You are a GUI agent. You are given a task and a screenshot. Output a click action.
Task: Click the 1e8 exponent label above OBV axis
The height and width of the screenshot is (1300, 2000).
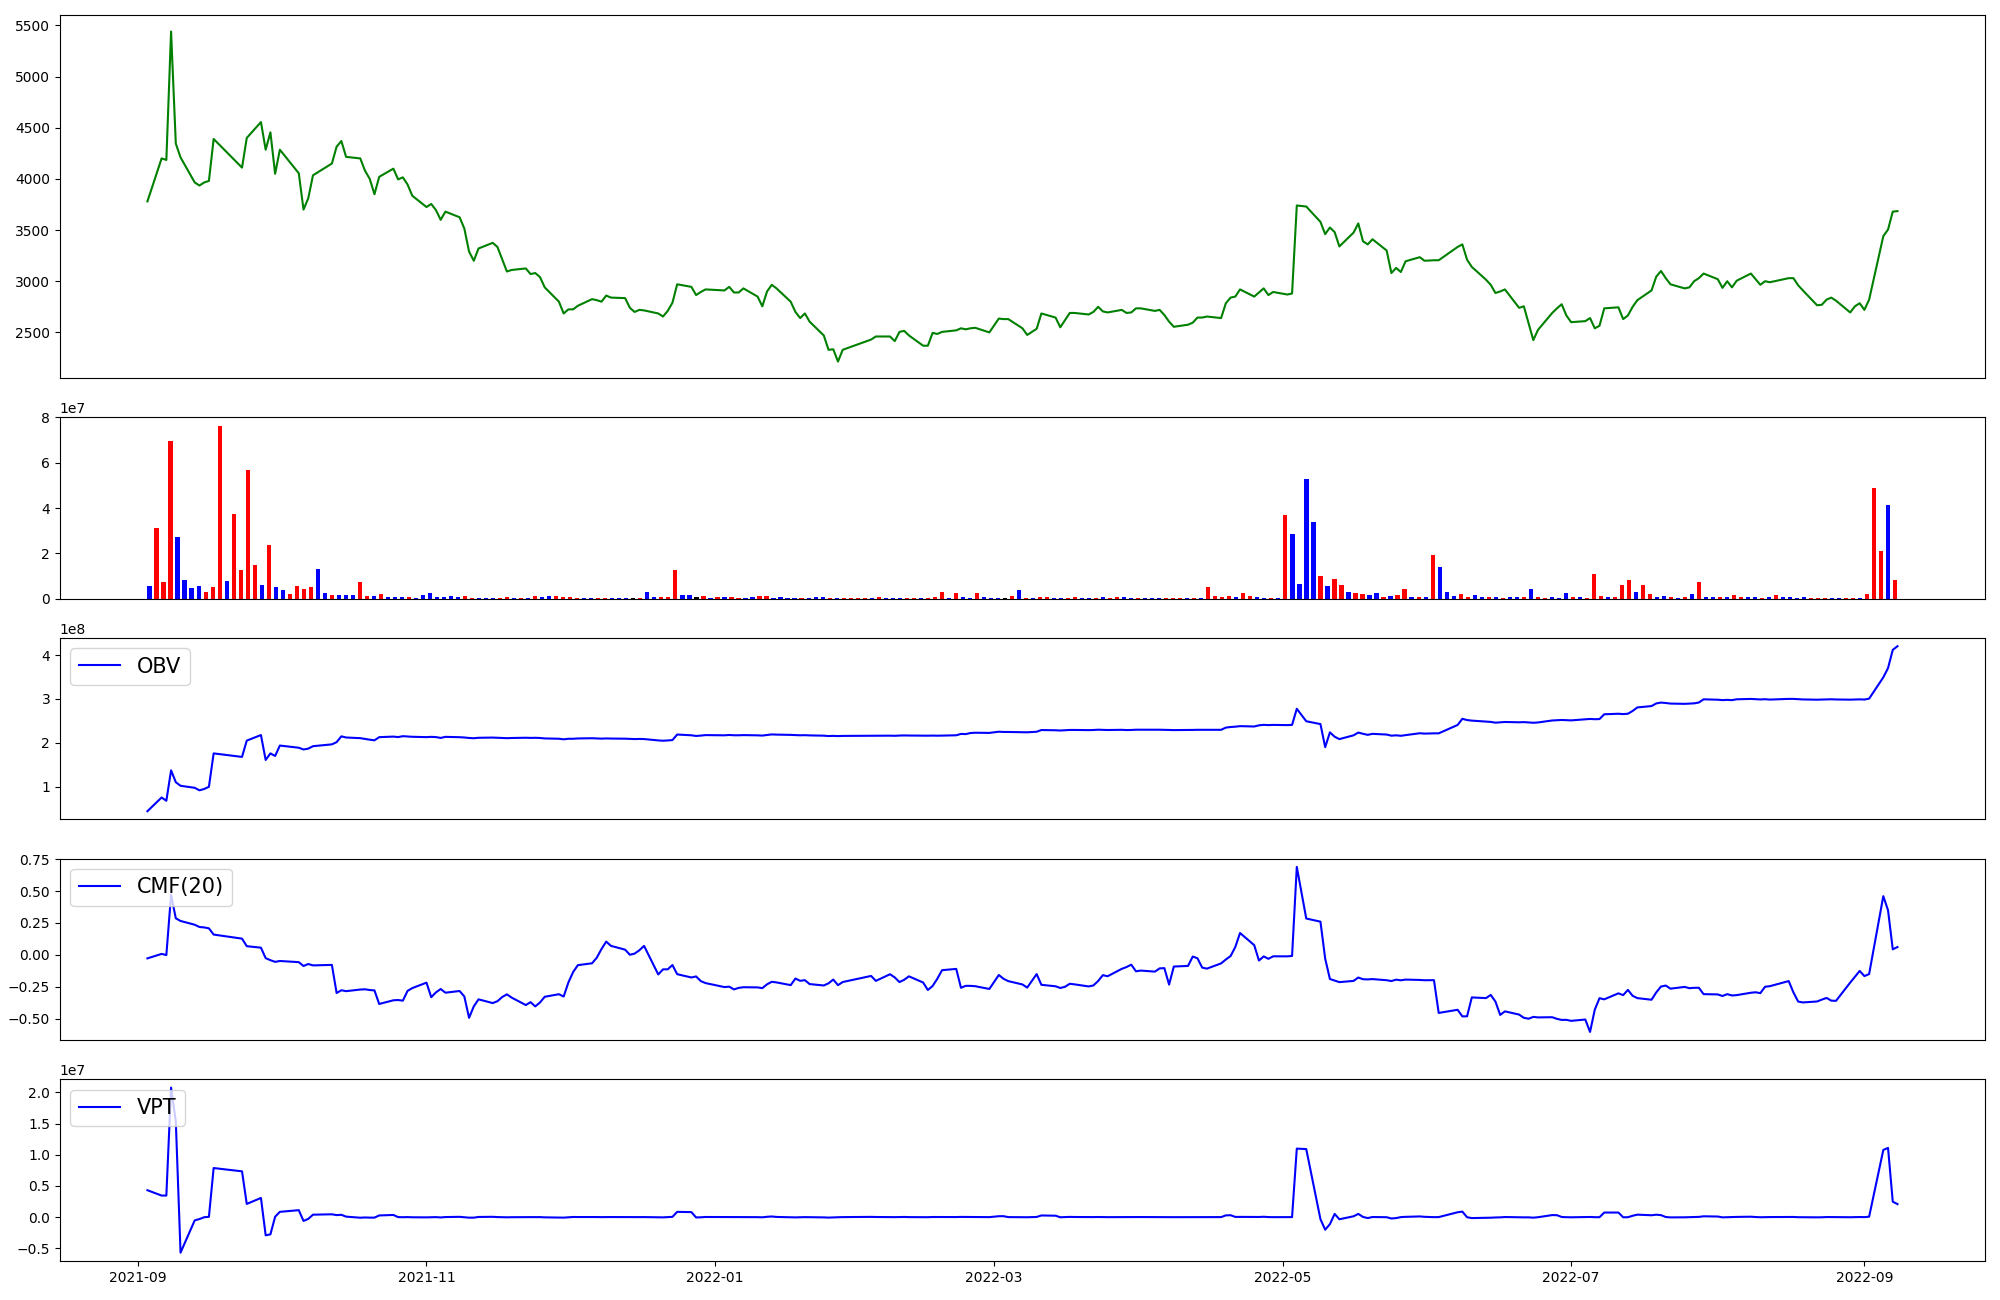(x=72, y=629)
